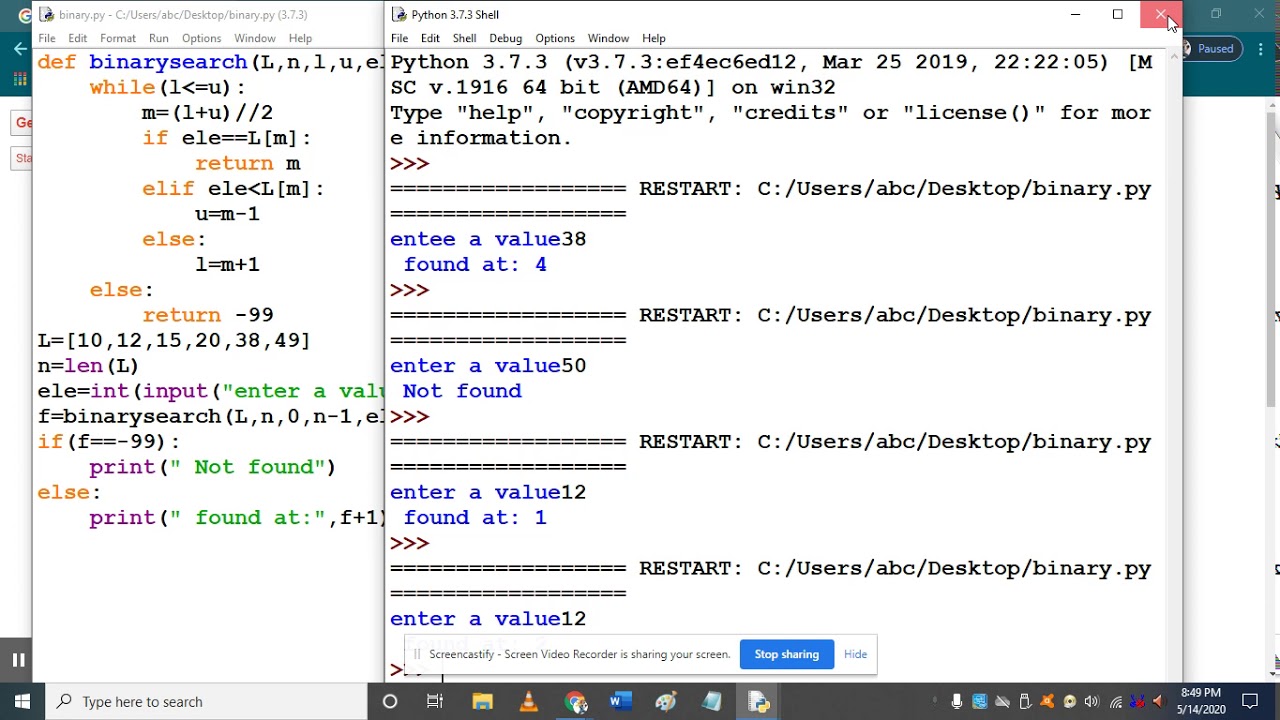Open Format menu in binary.py editor
Image resolution: width=1280 pixels, height=720 pixels.
tap(117, 38)
